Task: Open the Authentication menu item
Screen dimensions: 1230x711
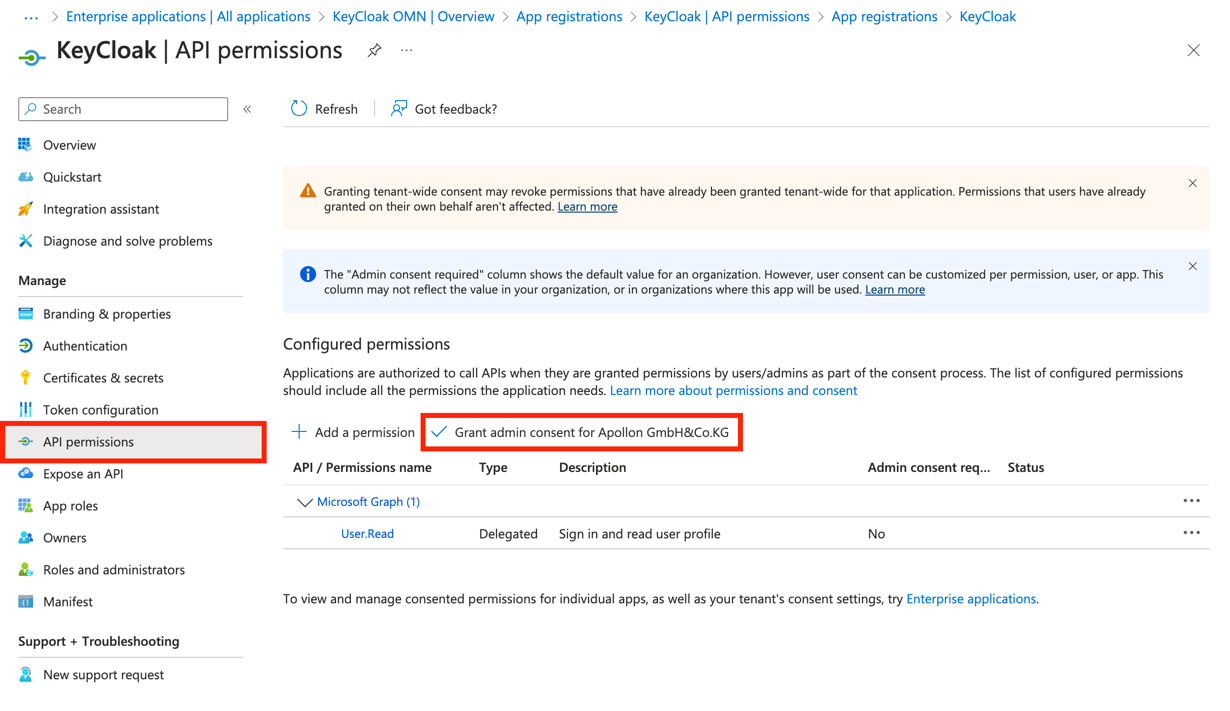Action: pos(85,346)
